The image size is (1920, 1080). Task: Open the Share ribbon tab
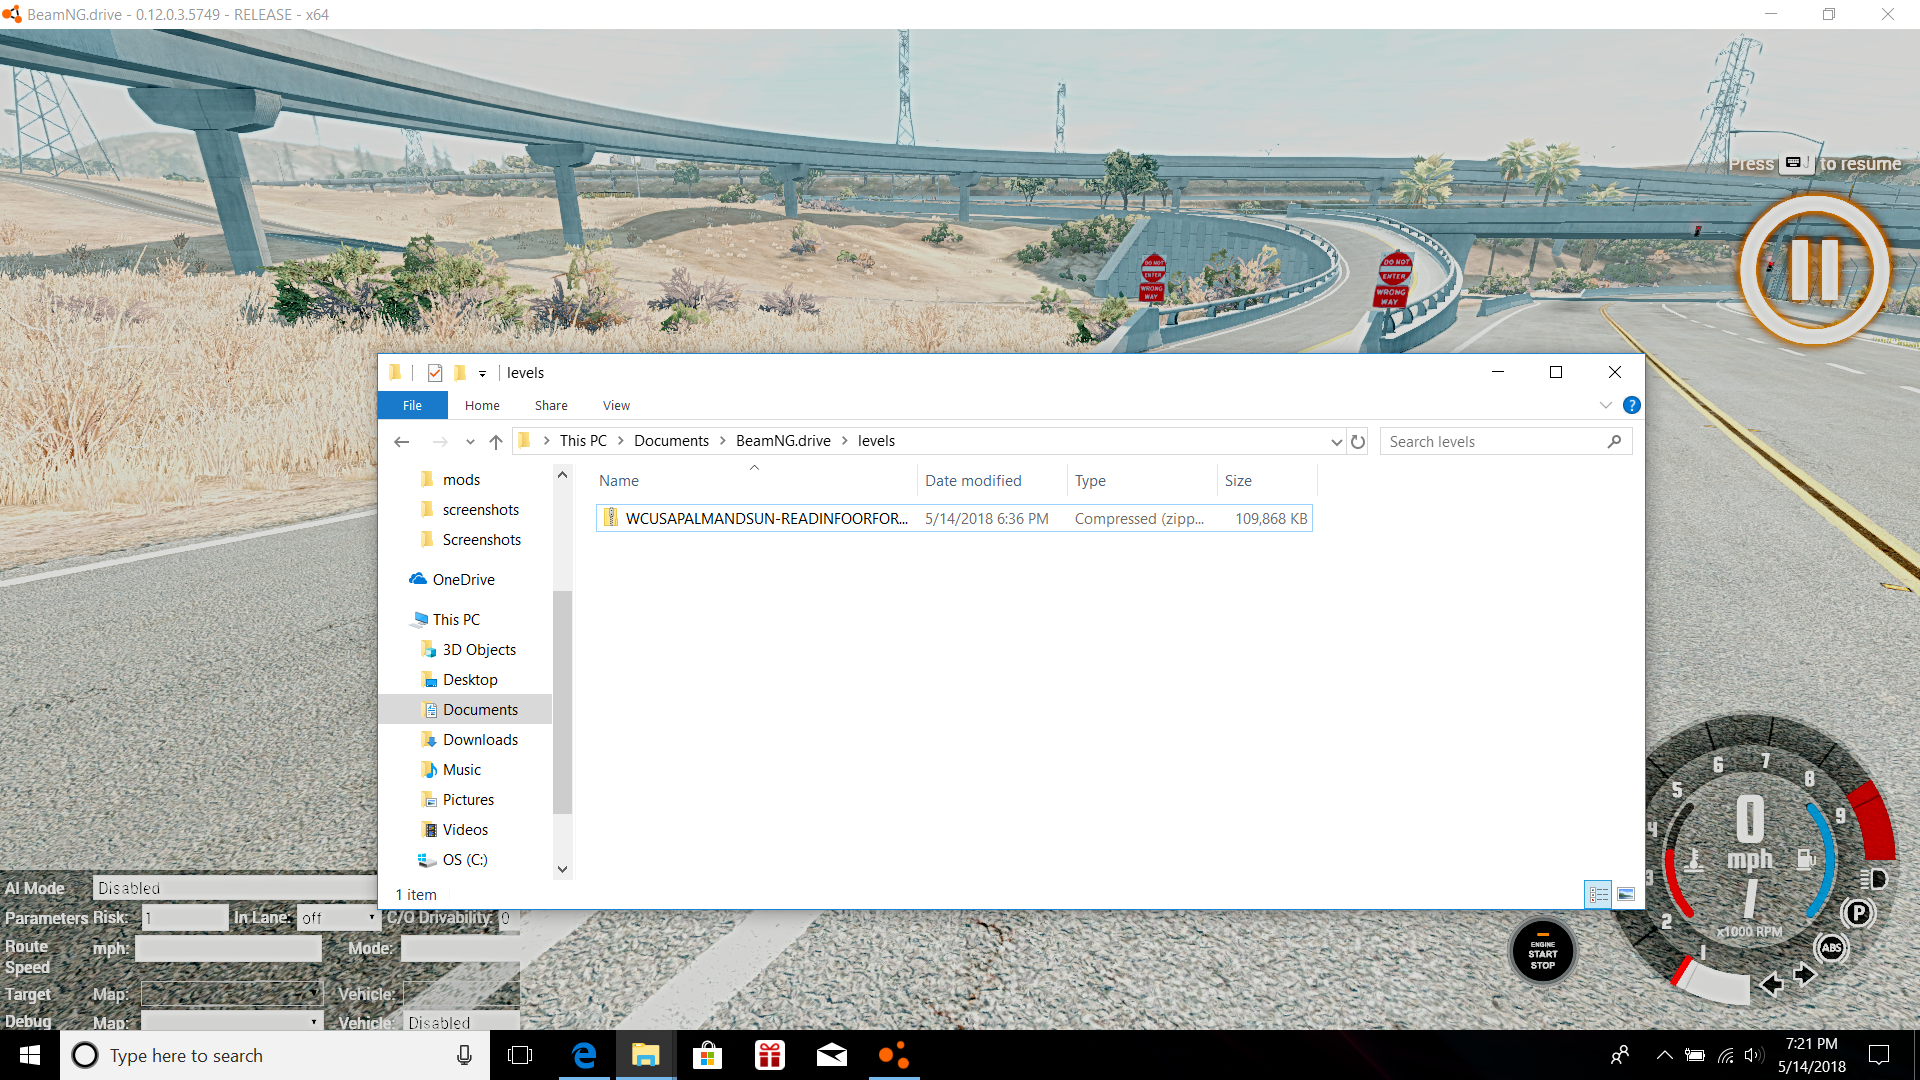coord(551,405)
